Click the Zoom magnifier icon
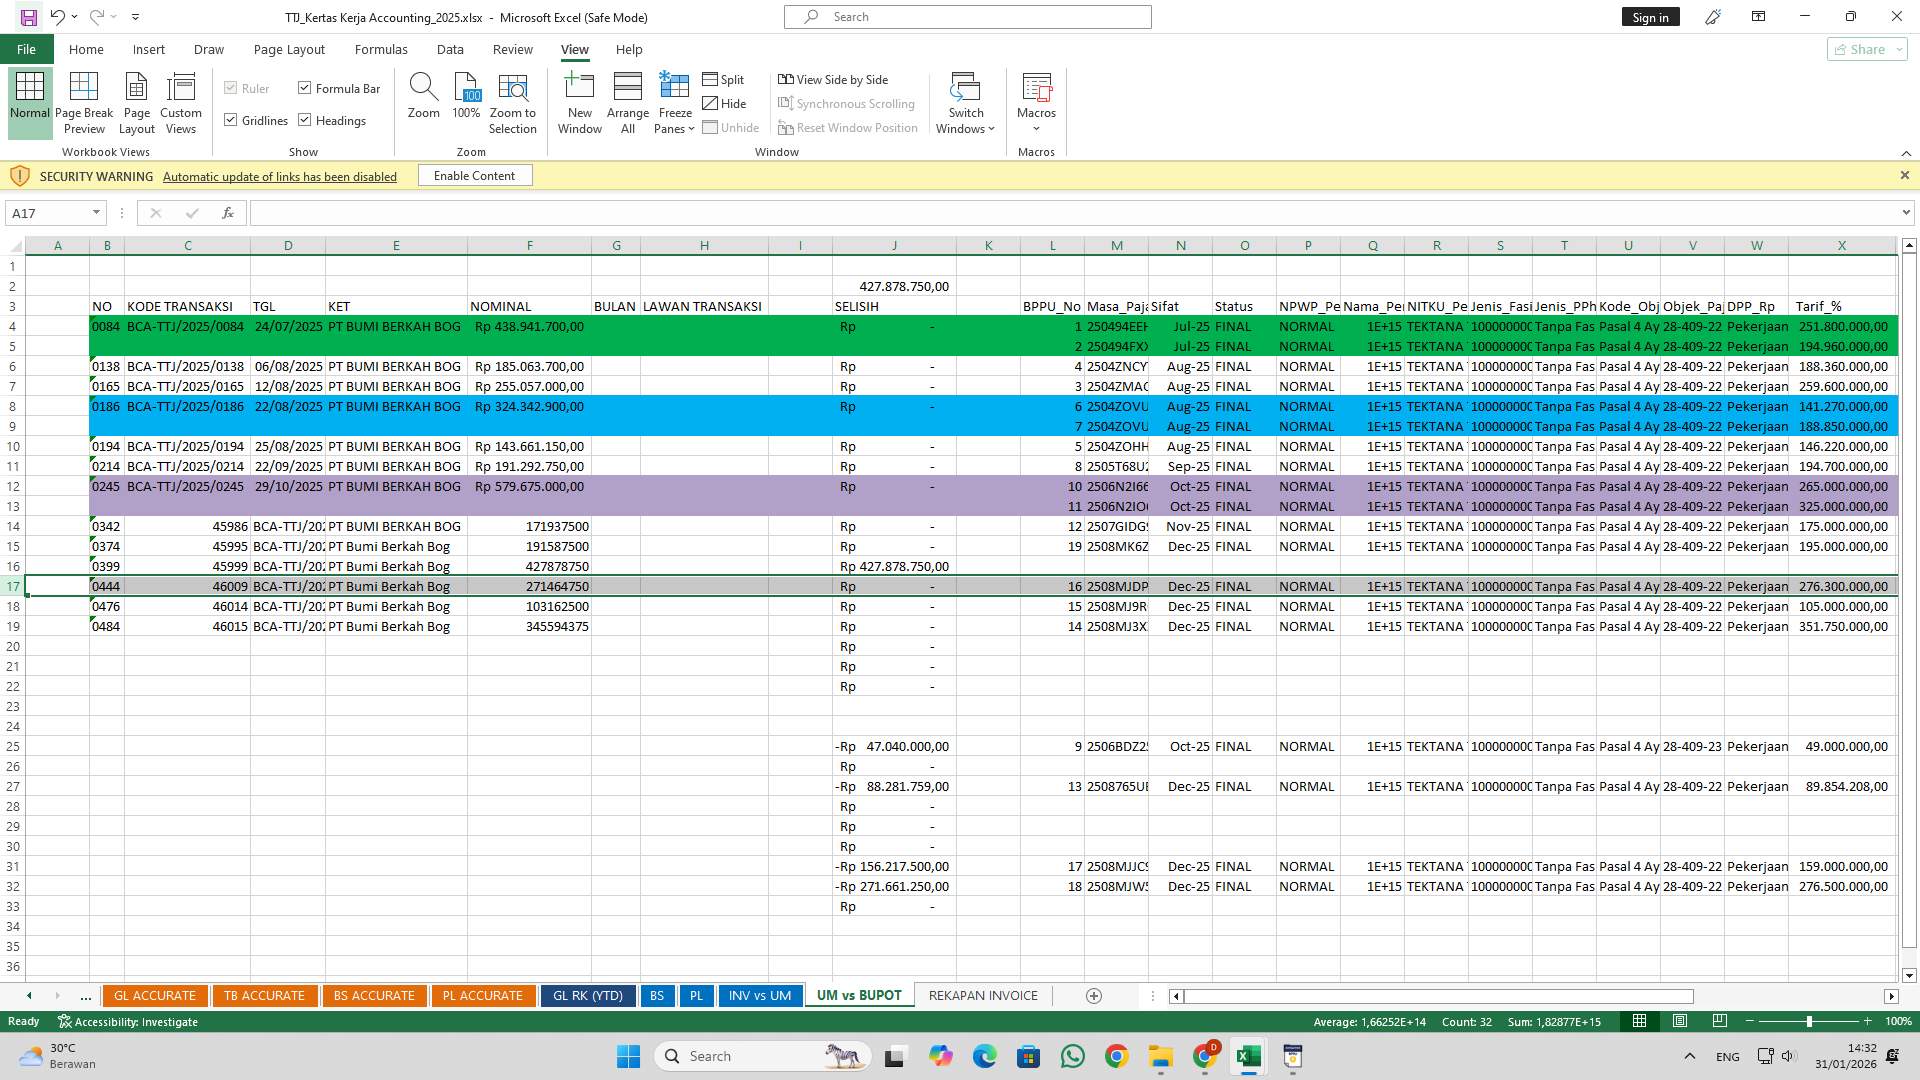 point(423,88)
